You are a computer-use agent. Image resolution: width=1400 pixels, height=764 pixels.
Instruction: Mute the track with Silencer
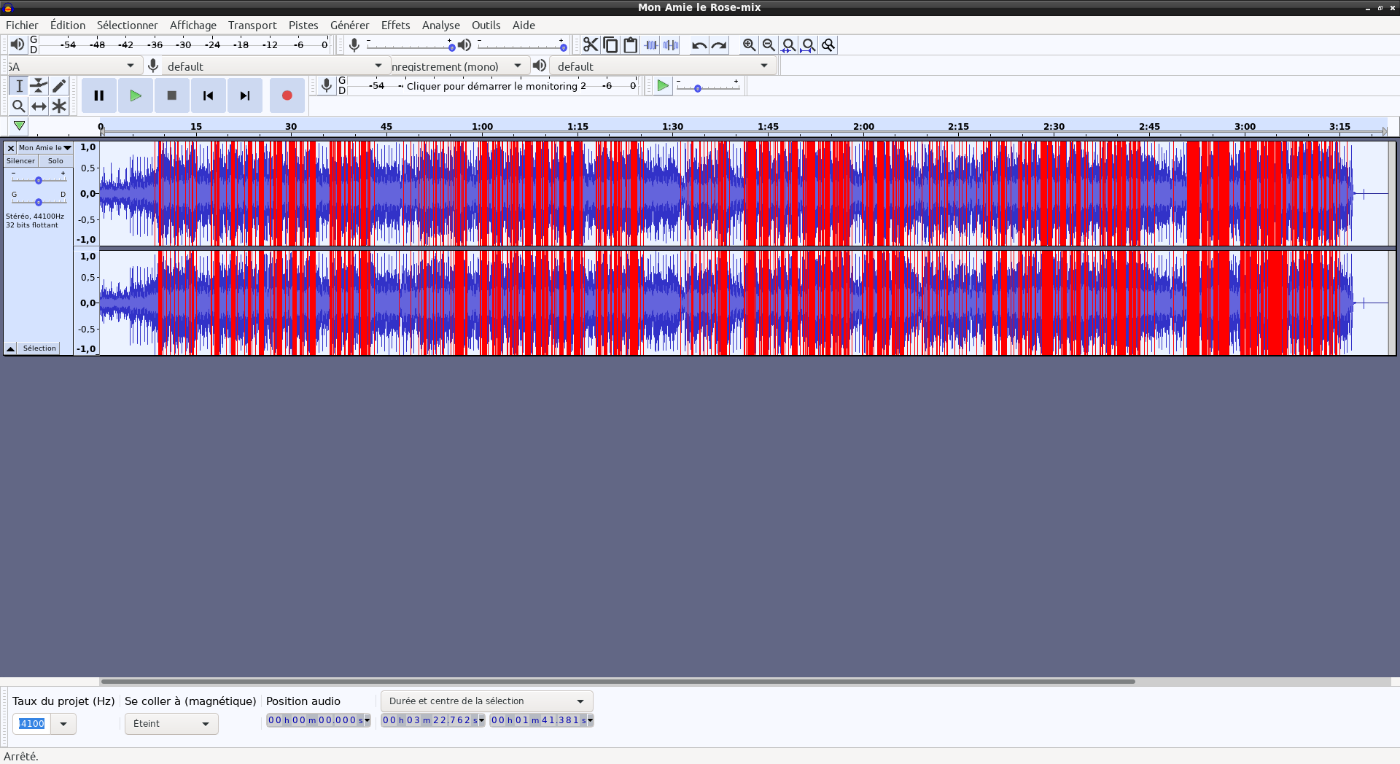(21, 160)
